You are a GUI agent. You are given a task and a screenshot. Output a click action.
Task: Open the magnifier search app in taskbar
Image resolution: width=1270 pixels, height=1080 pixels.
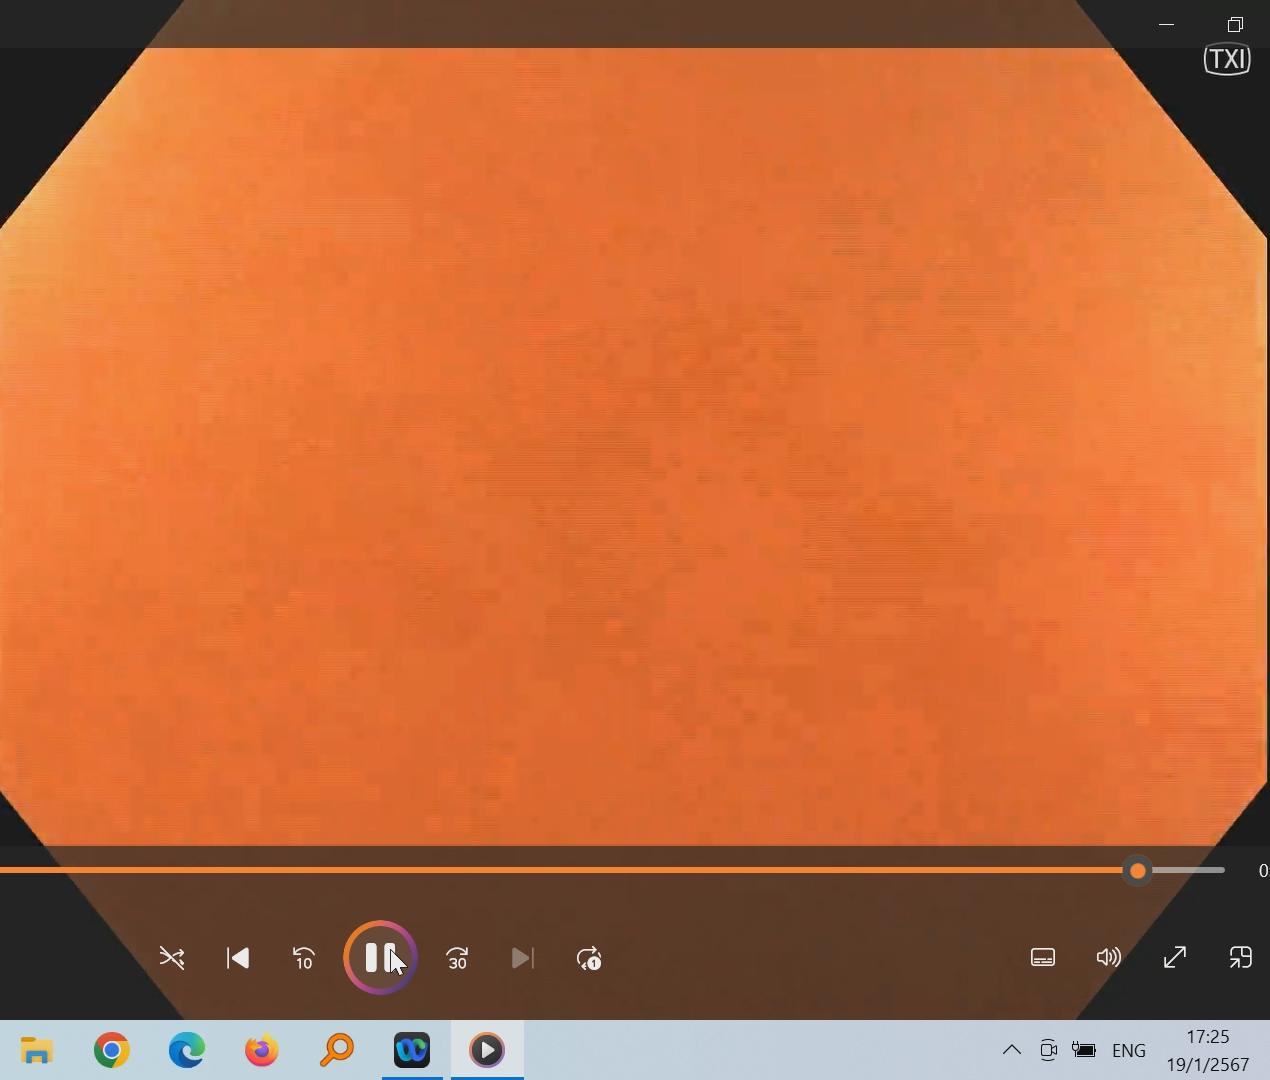pyautogui.click(x=337, y=1050)
